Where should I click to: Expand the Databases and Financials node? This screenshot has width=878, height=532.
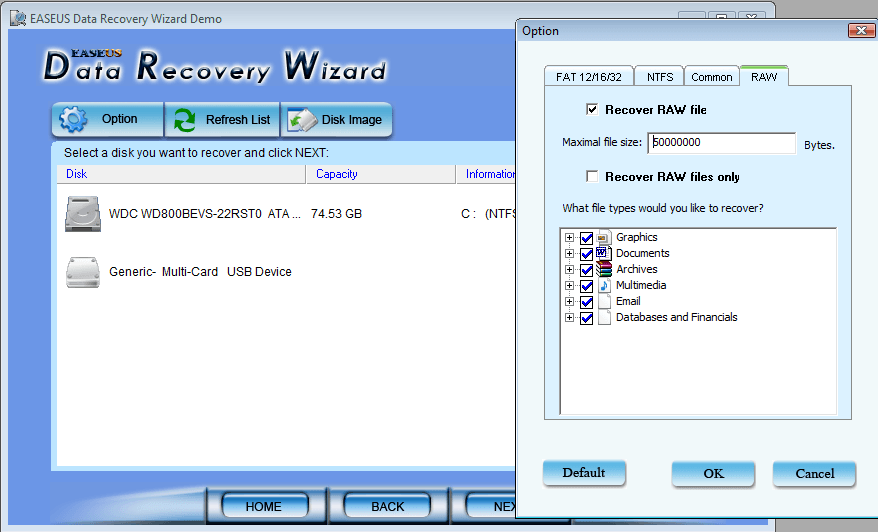(569, 318)
